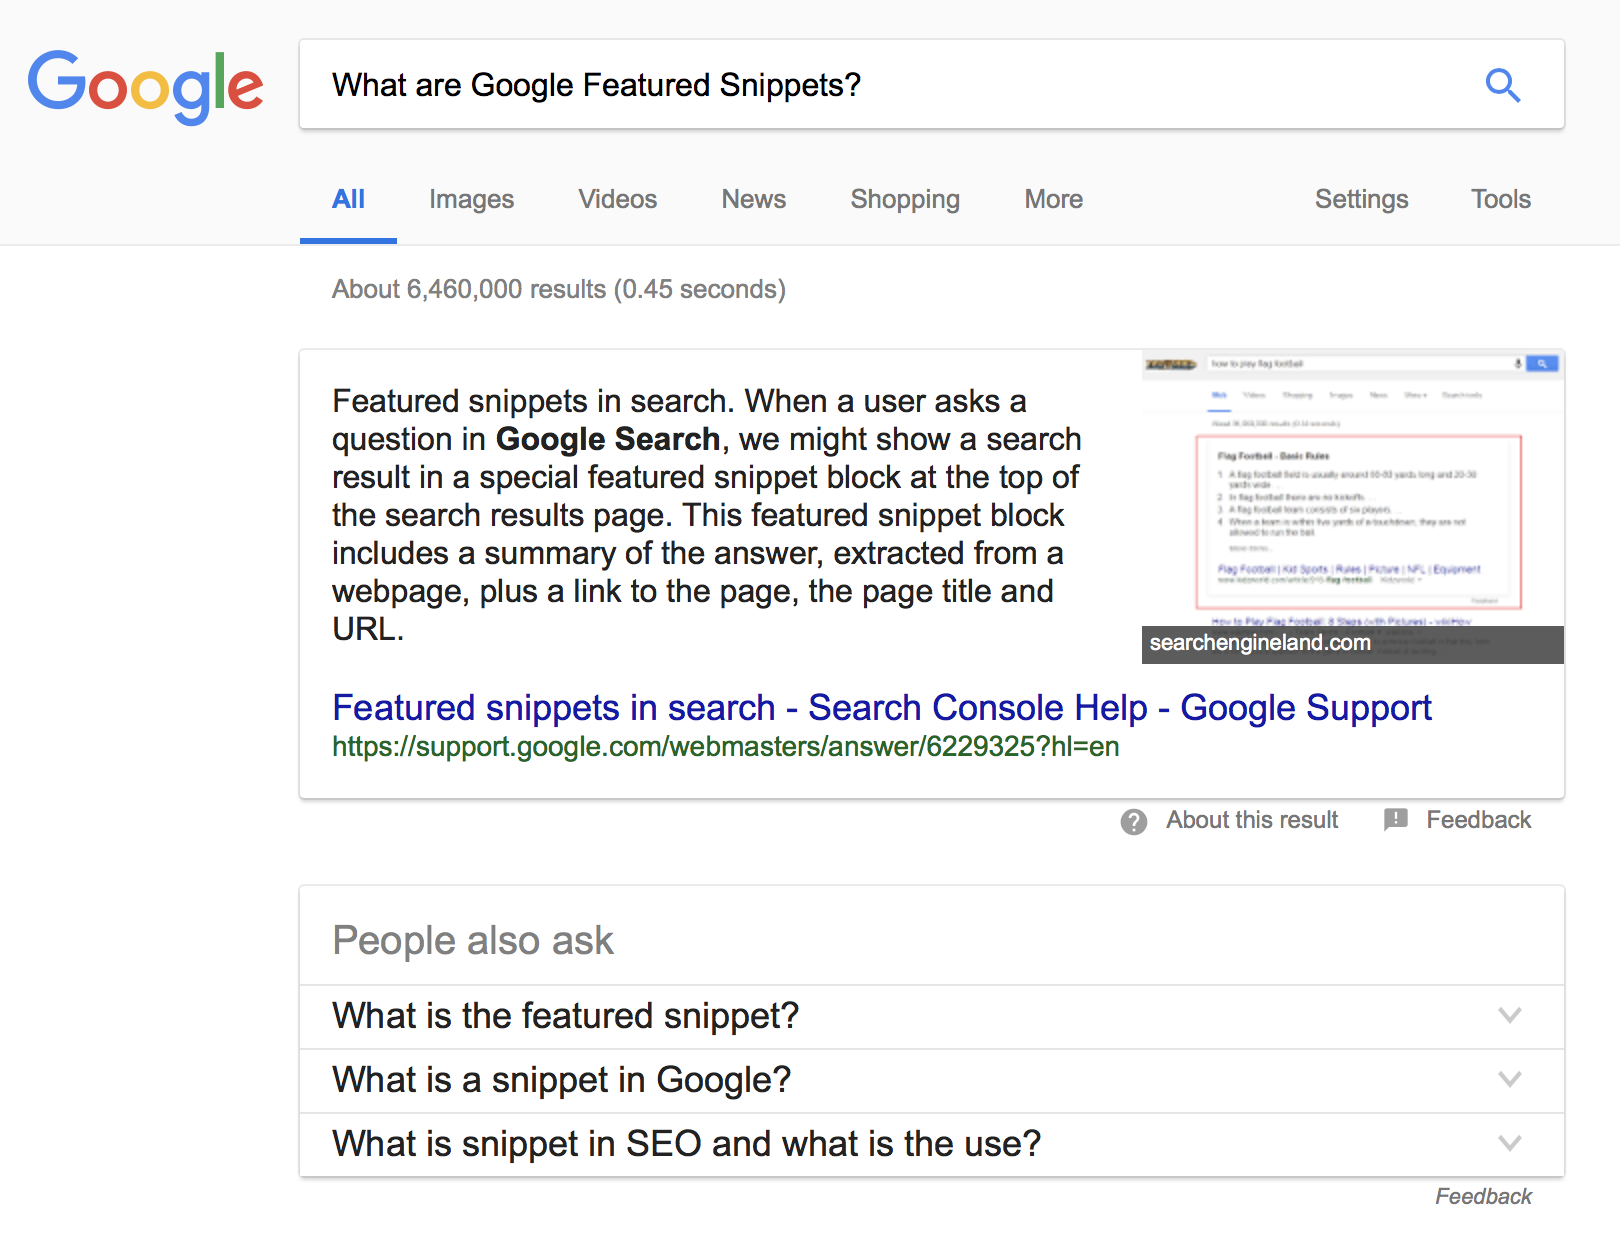Click the About this result link
The height and width of the screenshot is (1252, 1620).
click(x=1252, y=820)
